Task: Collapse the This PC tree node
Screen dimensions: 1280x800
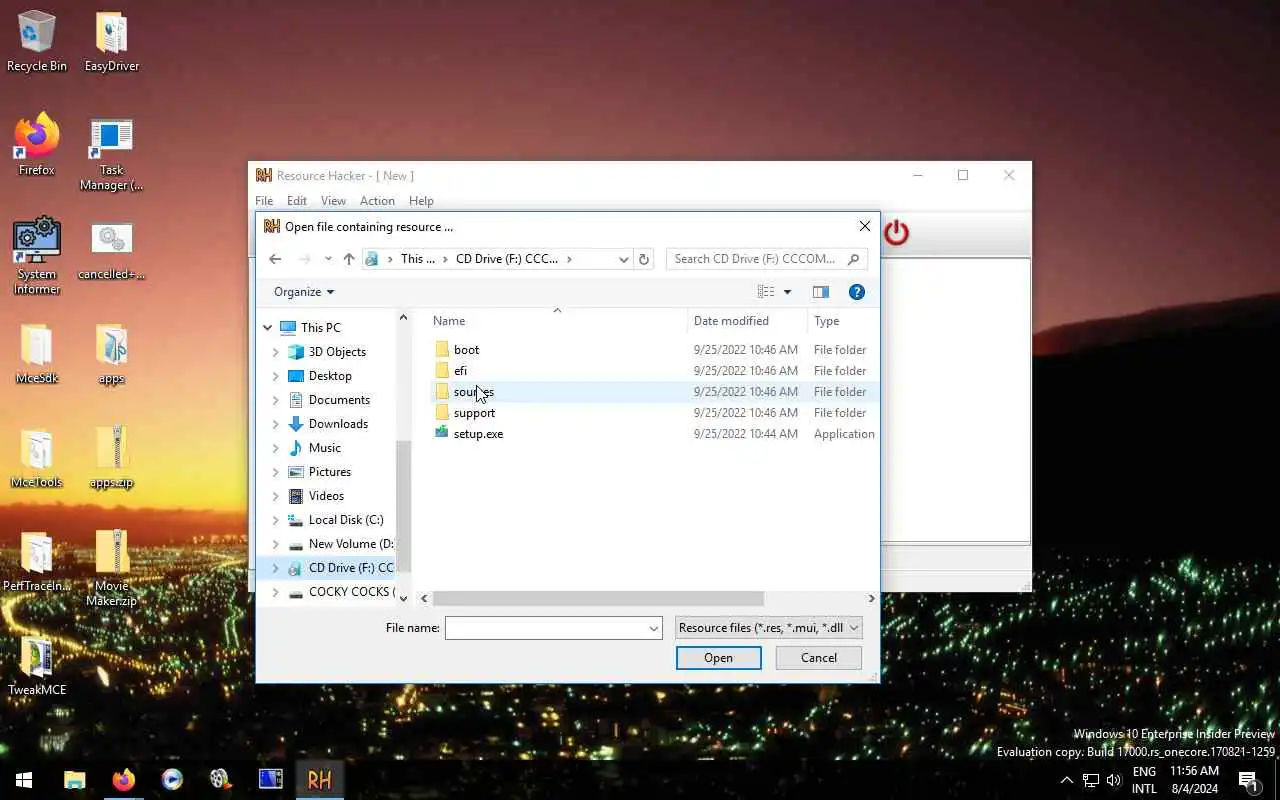Action: point(267,328)
